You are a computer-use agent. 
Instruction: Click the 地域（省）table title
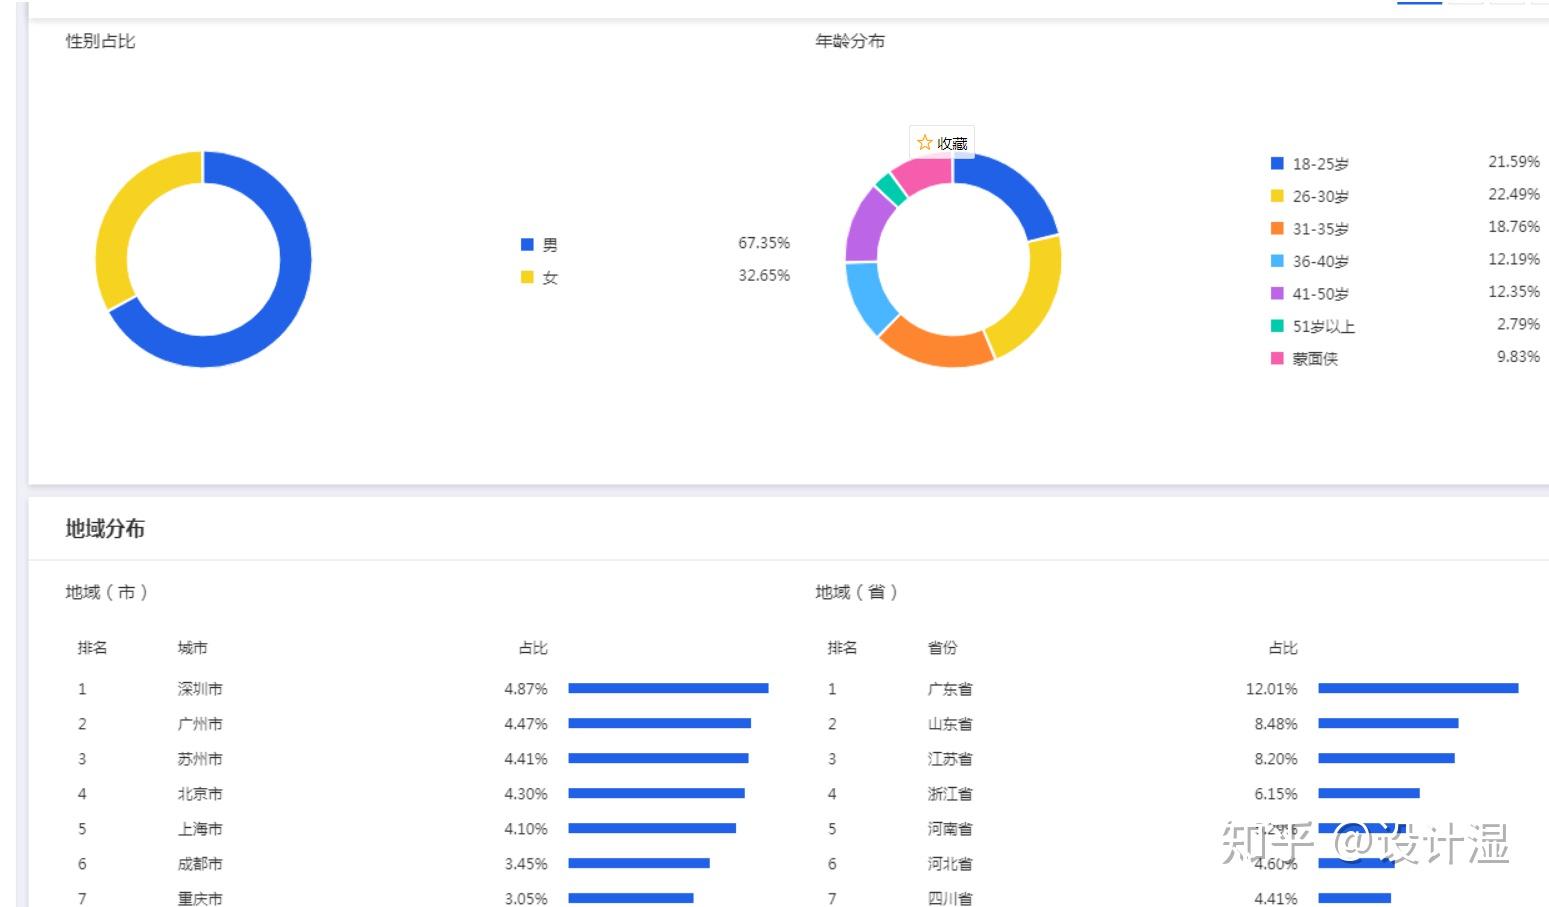click(857, 592)
